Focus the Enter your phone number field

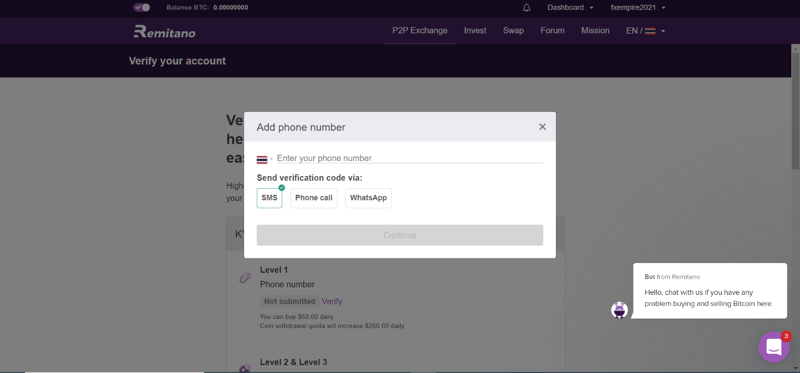(410, 158)
